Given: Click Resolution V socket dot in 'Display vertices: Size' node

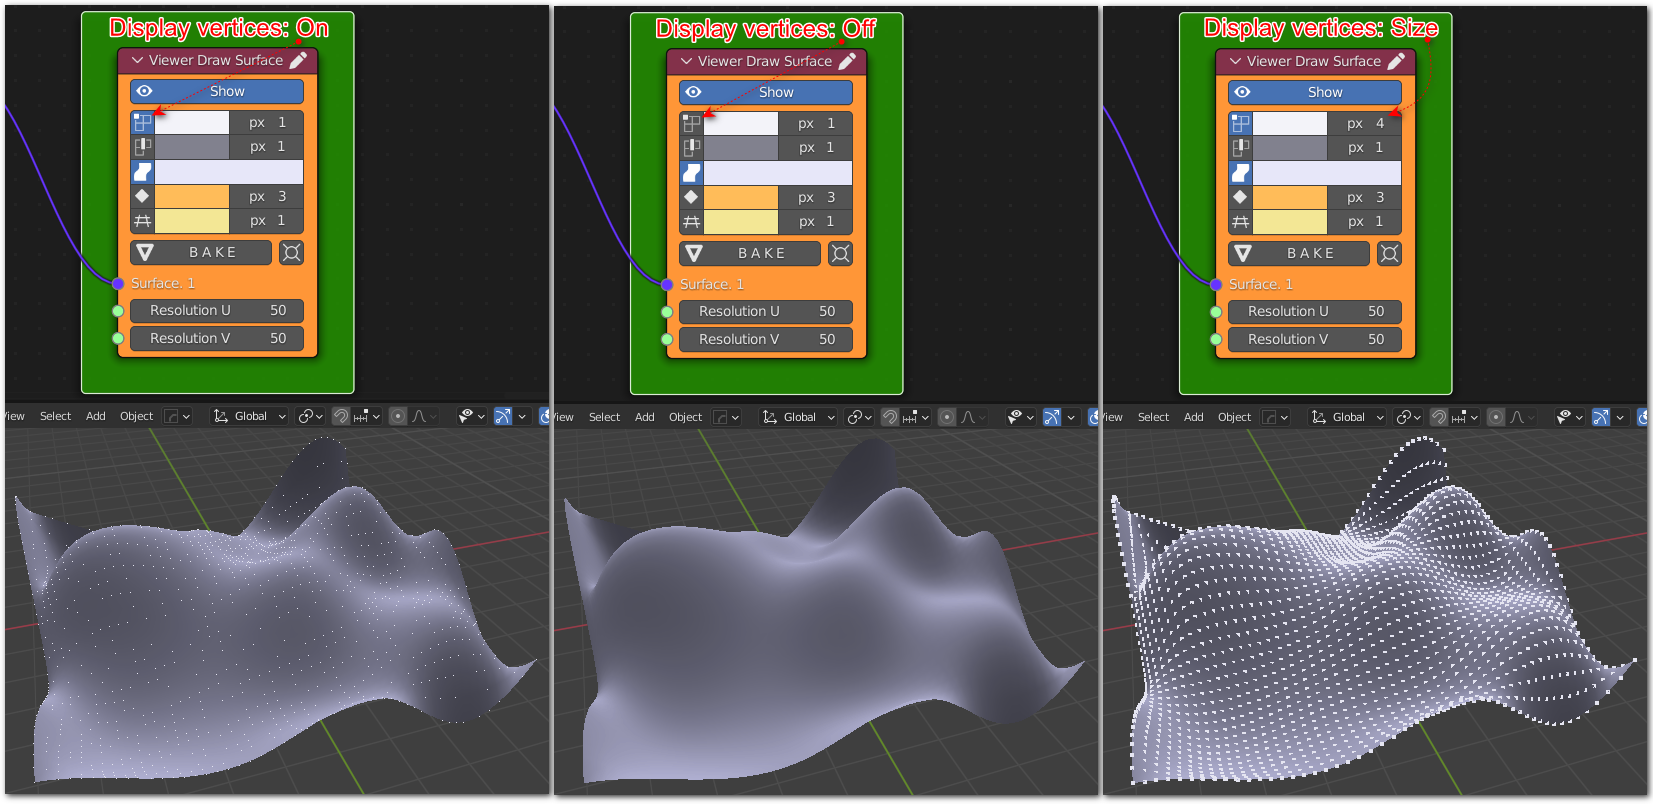Looking at the screenshot, I should click(x=1216, y=340).
